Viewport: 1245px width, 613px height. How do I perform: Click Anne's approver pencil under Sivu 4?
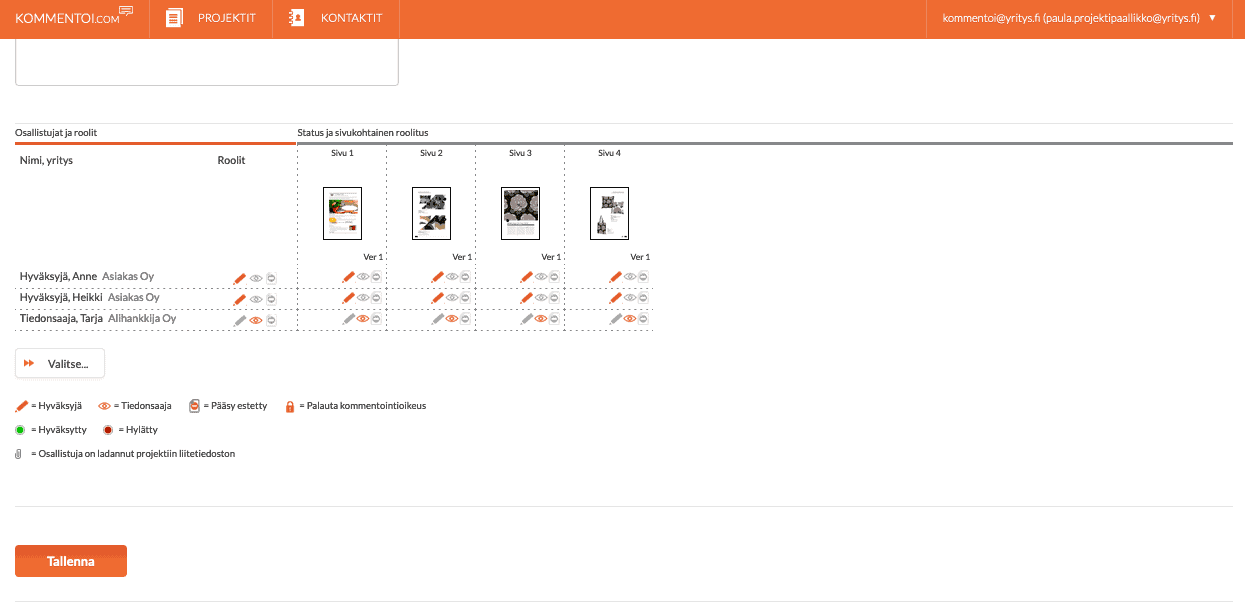point(616,277)
